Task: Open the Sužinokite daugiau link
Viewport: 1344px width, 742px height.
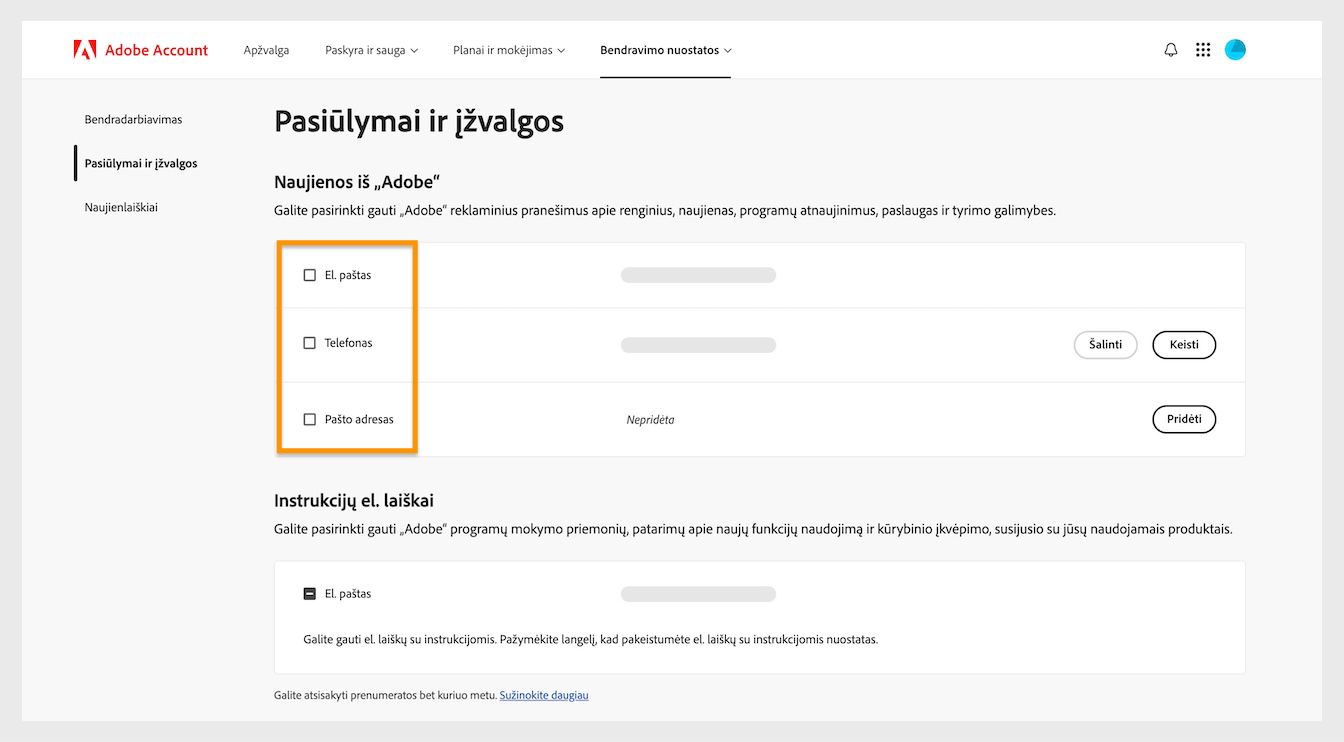Action: pyautogui.click(x=543, y=694)
